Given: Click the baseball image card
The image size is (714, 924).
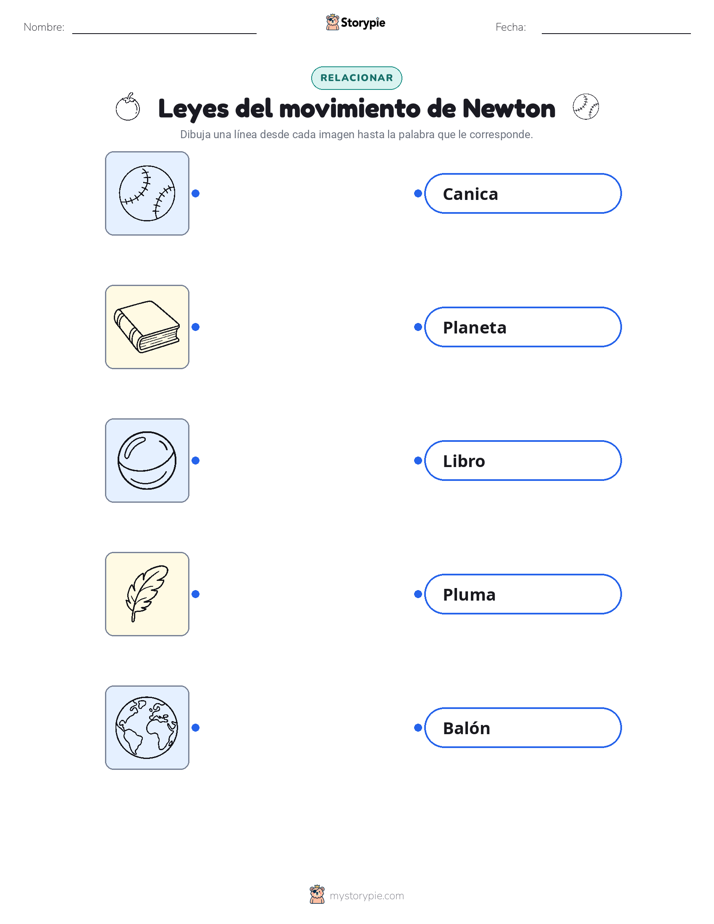Looking at the screenshot, I should (147, 193).
